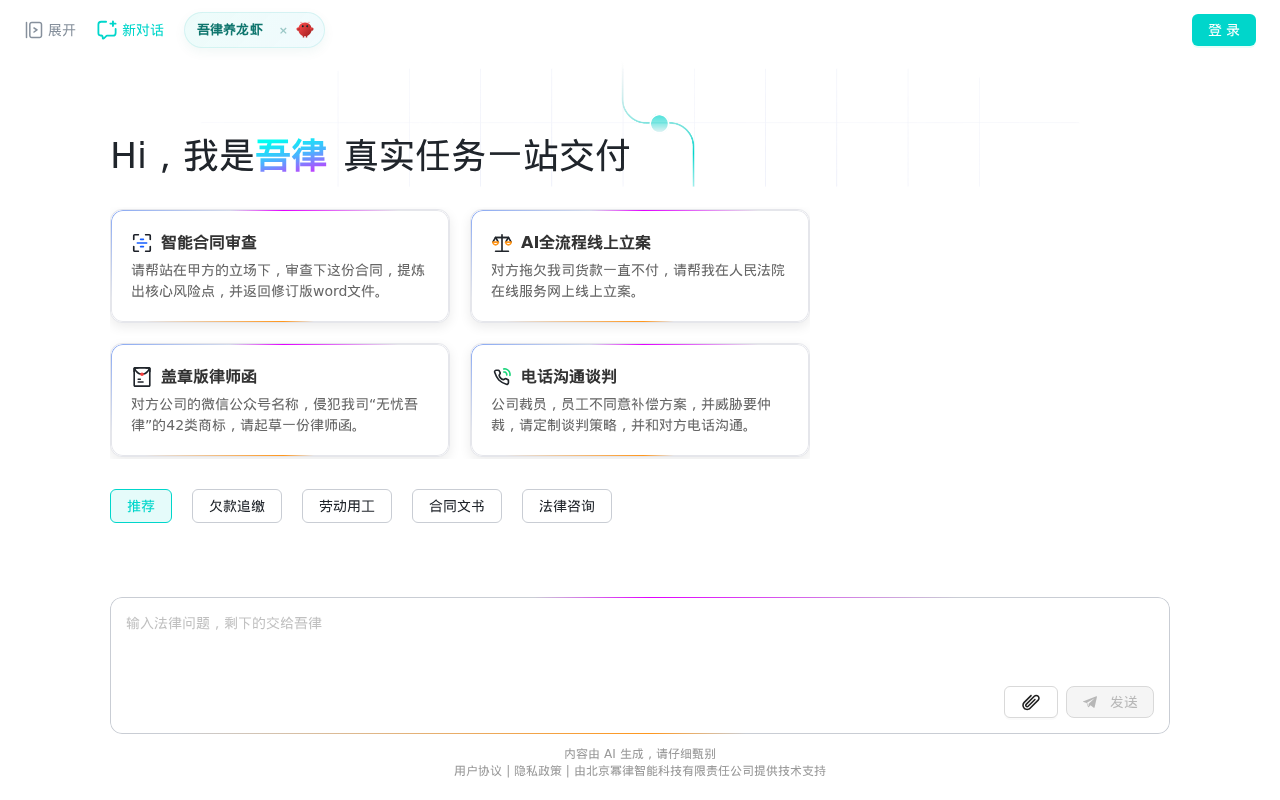The height and width of the screenshot is (800, 1280).
Task: Select the 电话沟通谈判 card title
Action: 569,377
